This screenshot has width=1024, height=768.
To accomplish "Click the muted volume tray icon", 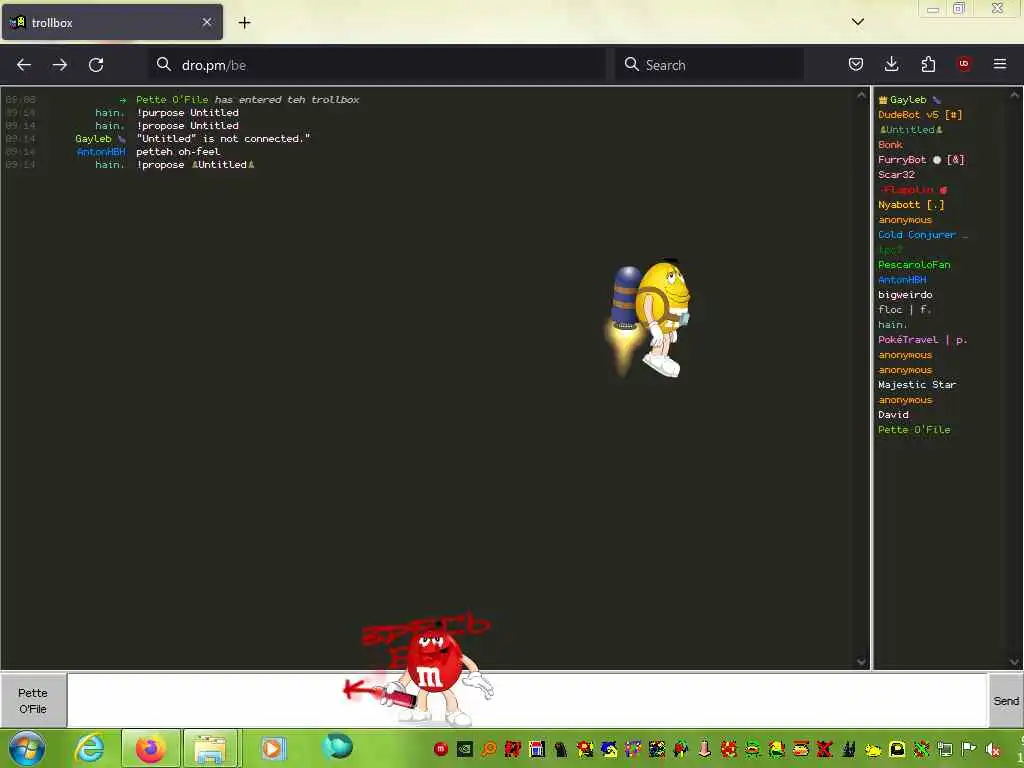I will tap(993, 750).
